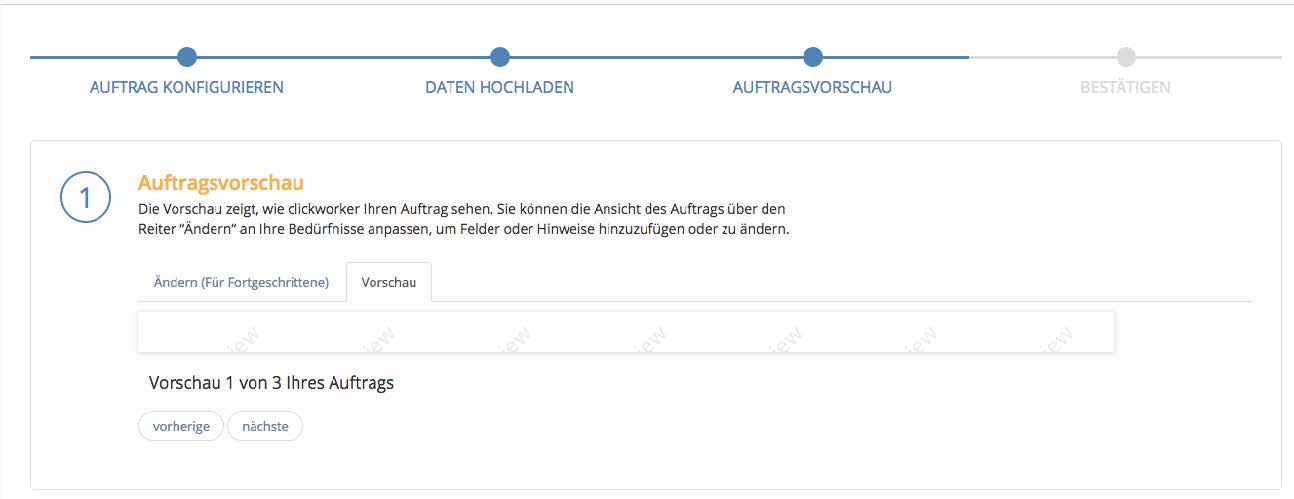The width and height of the screenshot is (1294, 499).
Task: Click the Bestätigen step label
Action: point(1125,87)
